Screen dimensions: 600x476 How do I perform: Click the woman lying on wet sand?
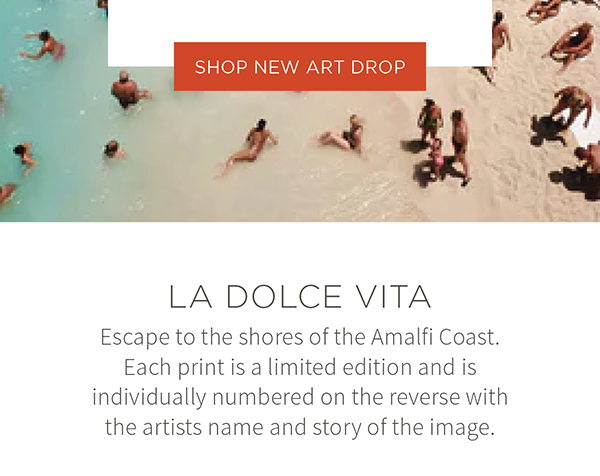pos(249,147)
